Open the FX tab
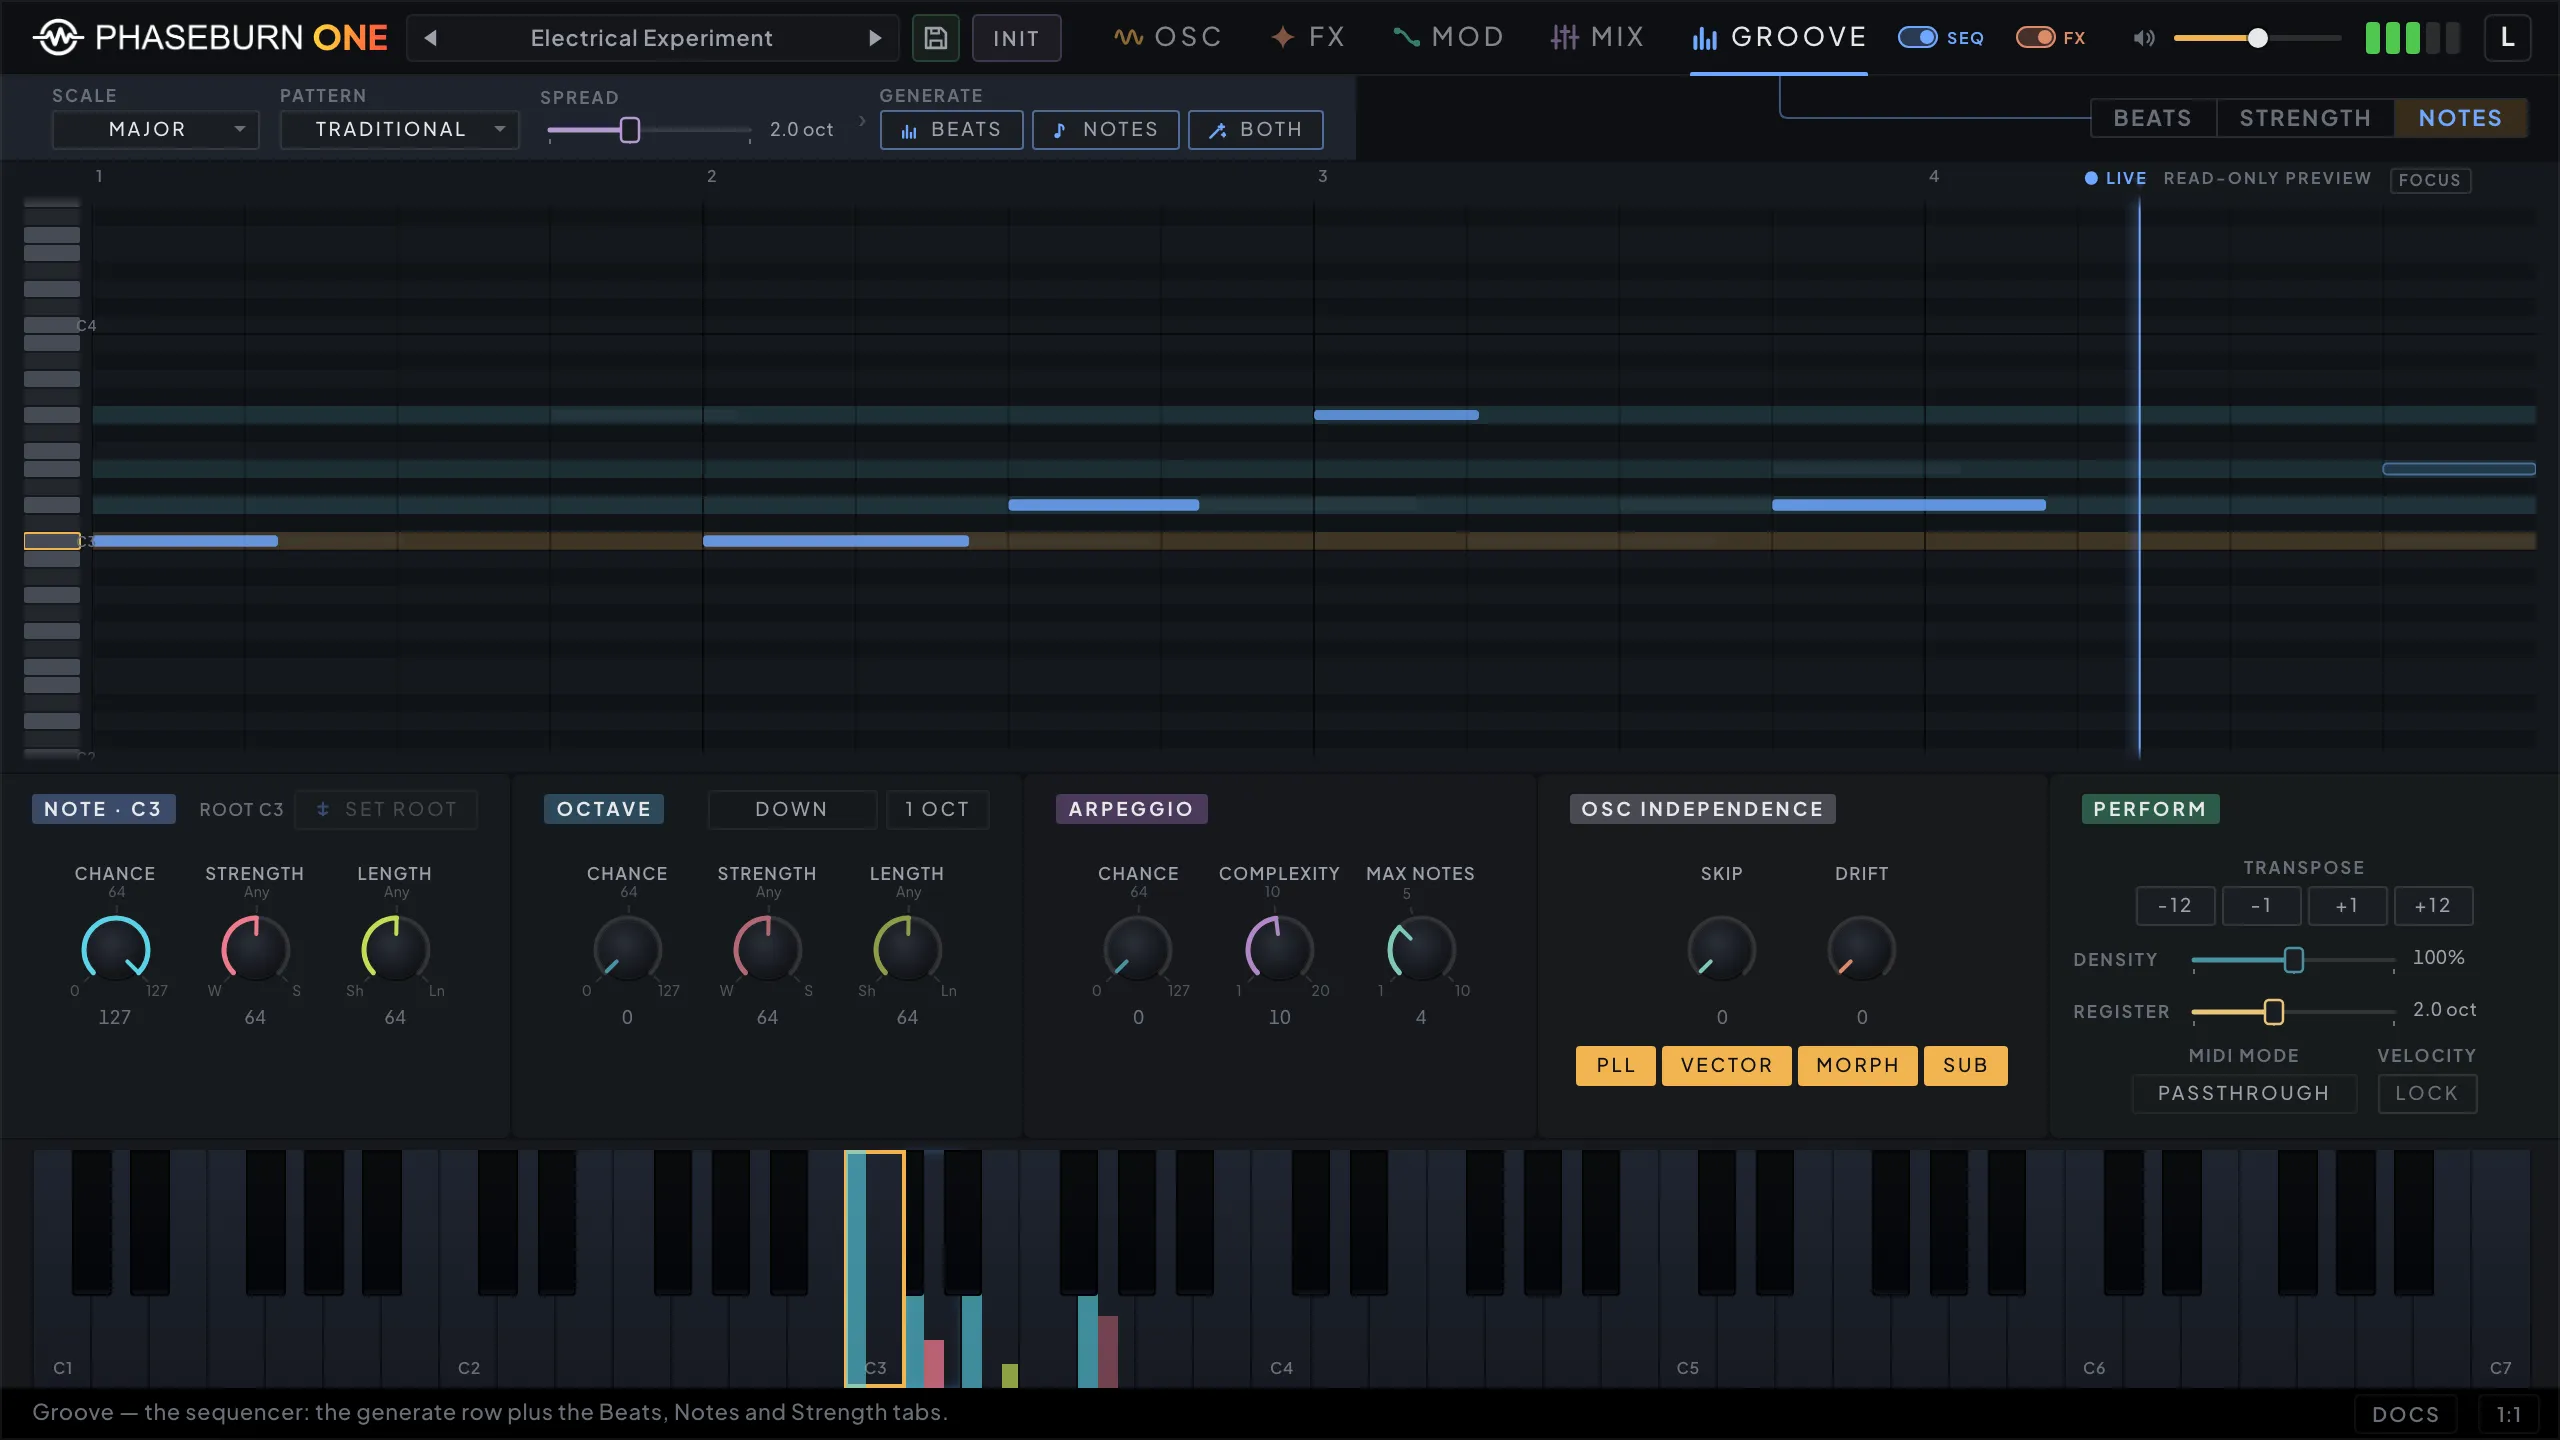 click(1307, 38)
